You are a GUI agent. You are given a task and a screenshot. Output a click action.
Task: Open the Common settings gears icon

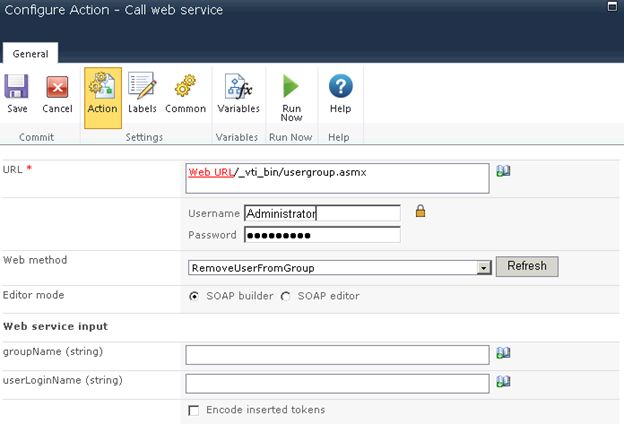(x=185, y=85)
